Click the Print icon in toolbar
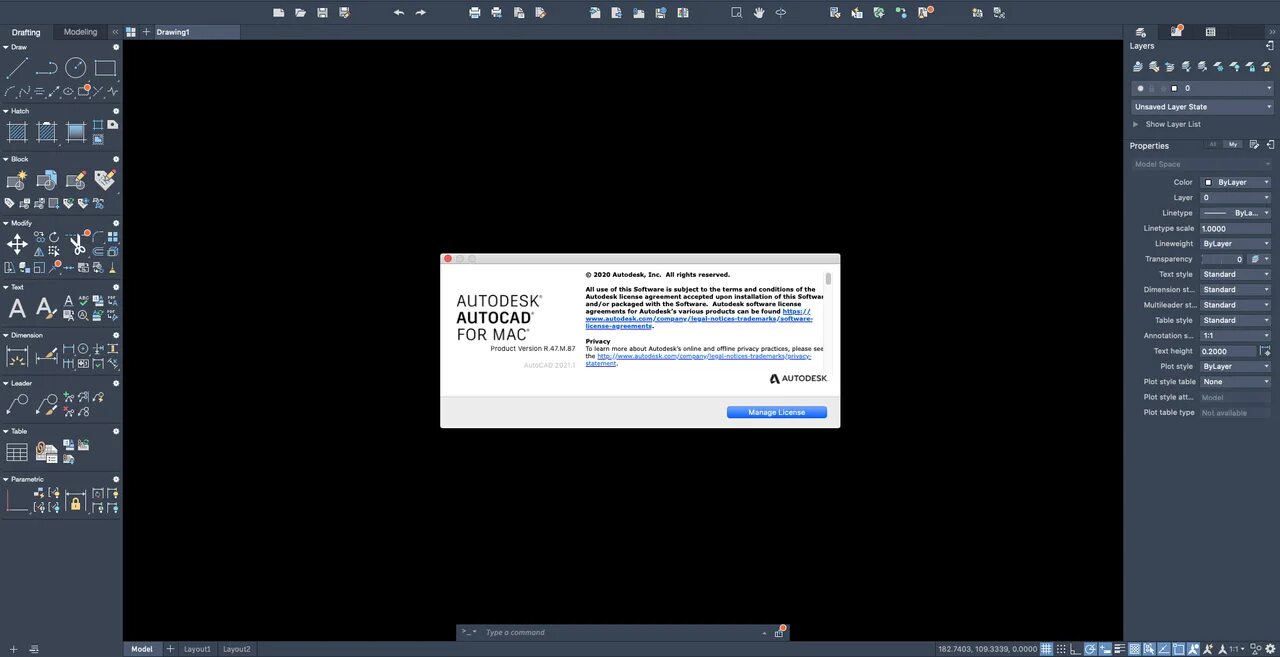Viewport: 1280px width, 657px height. [475, 13]
